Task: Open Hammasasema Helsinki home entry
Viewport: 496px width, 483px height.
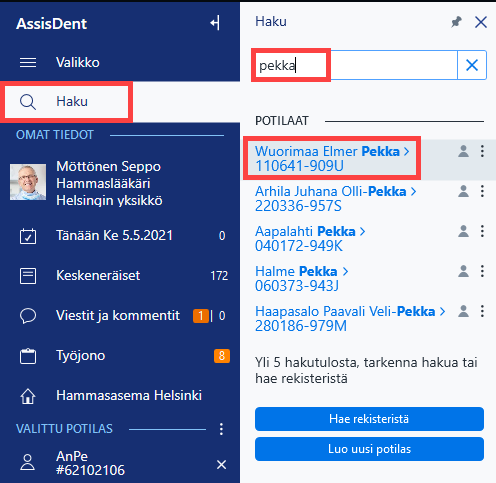Action: (120, 396)
